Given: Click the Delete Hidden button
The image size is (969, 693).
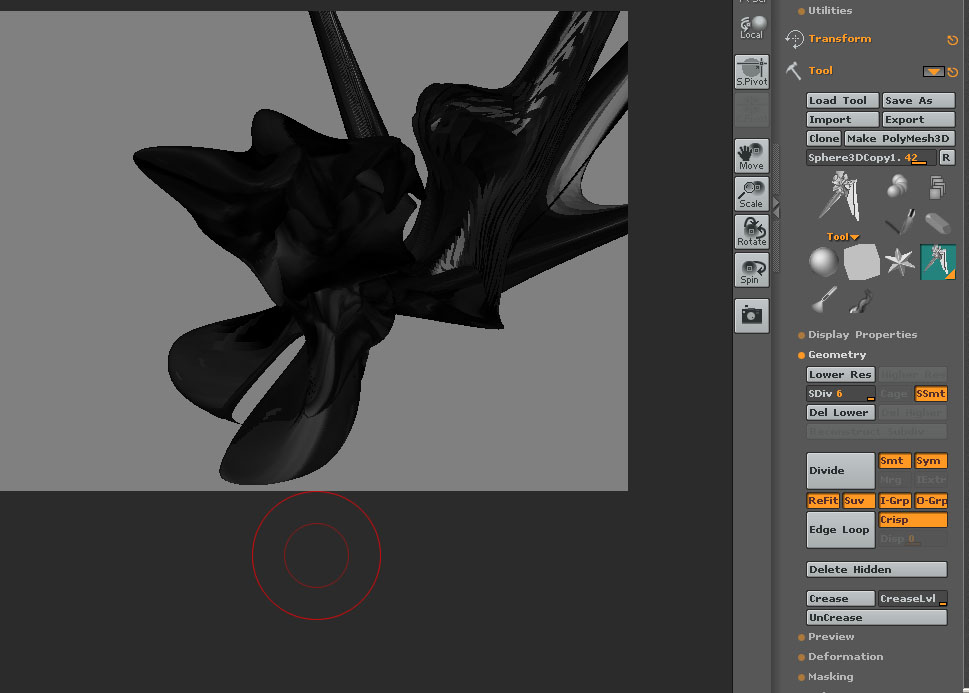Looking at the screenshot, I should tap(877, 570).
